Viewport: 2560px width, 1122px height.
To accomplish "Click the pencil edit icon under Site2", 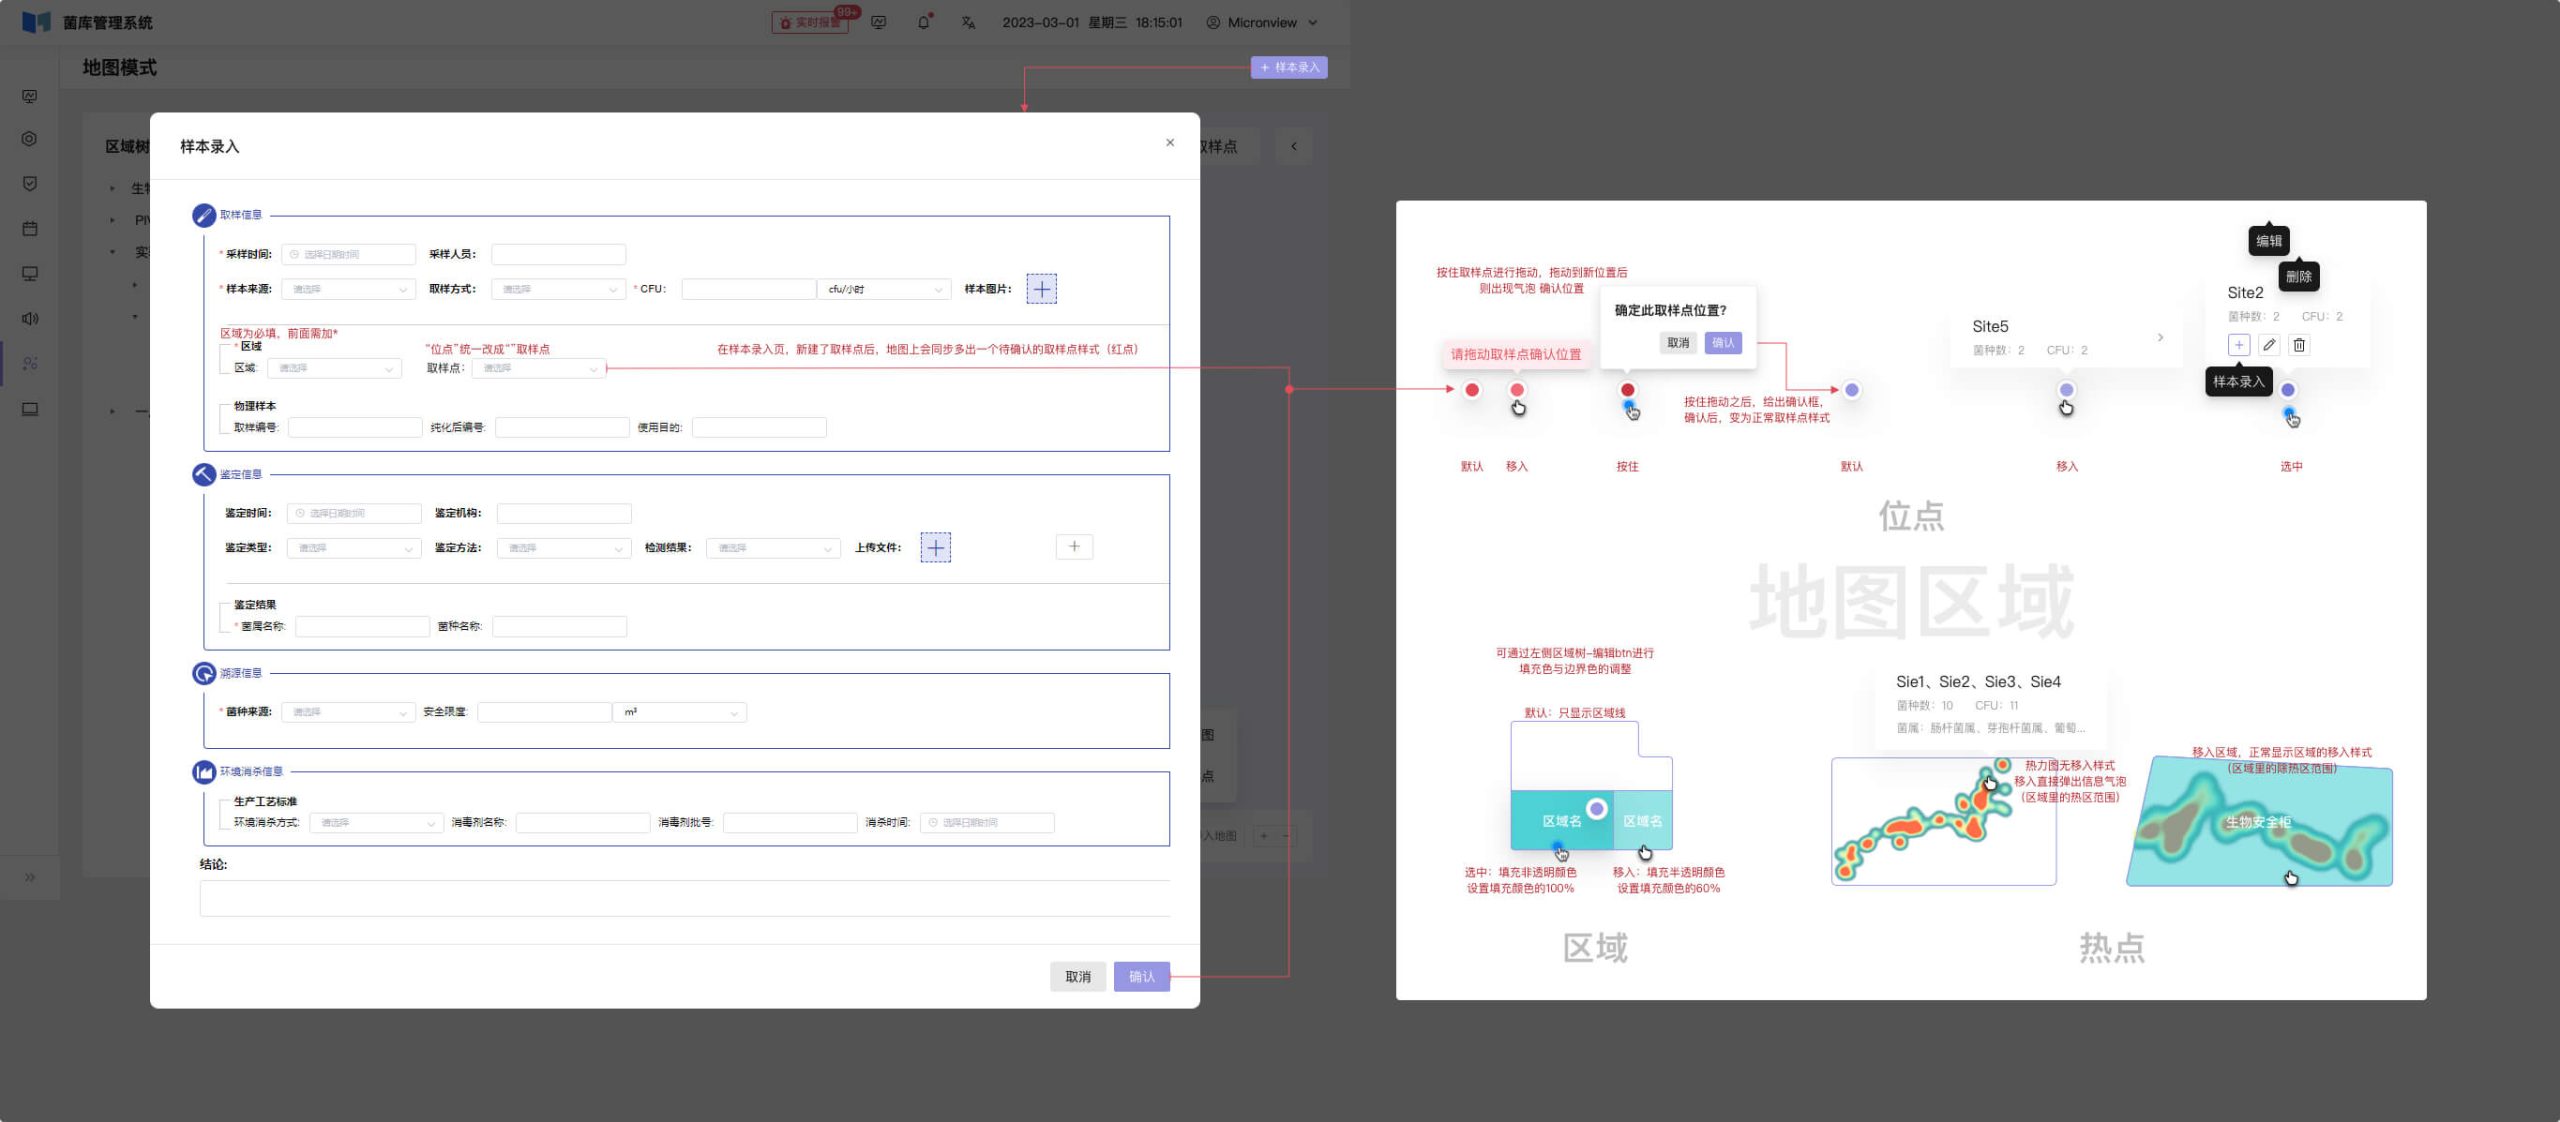I will click(x=2269, y=345).
